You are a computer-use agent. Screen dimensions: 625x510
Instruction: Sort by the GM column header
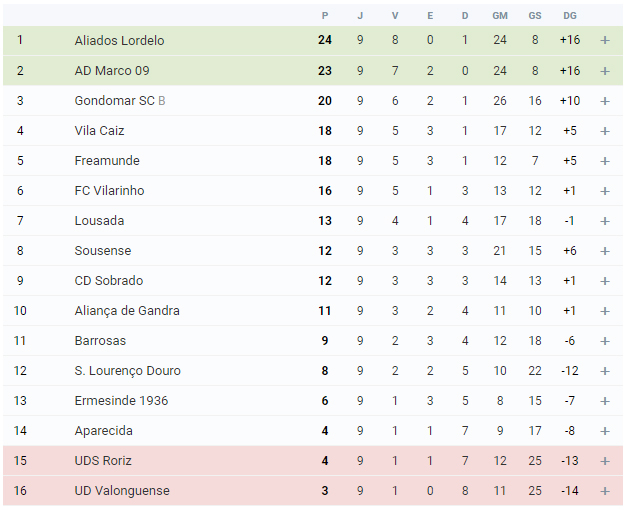click(500, 16)
